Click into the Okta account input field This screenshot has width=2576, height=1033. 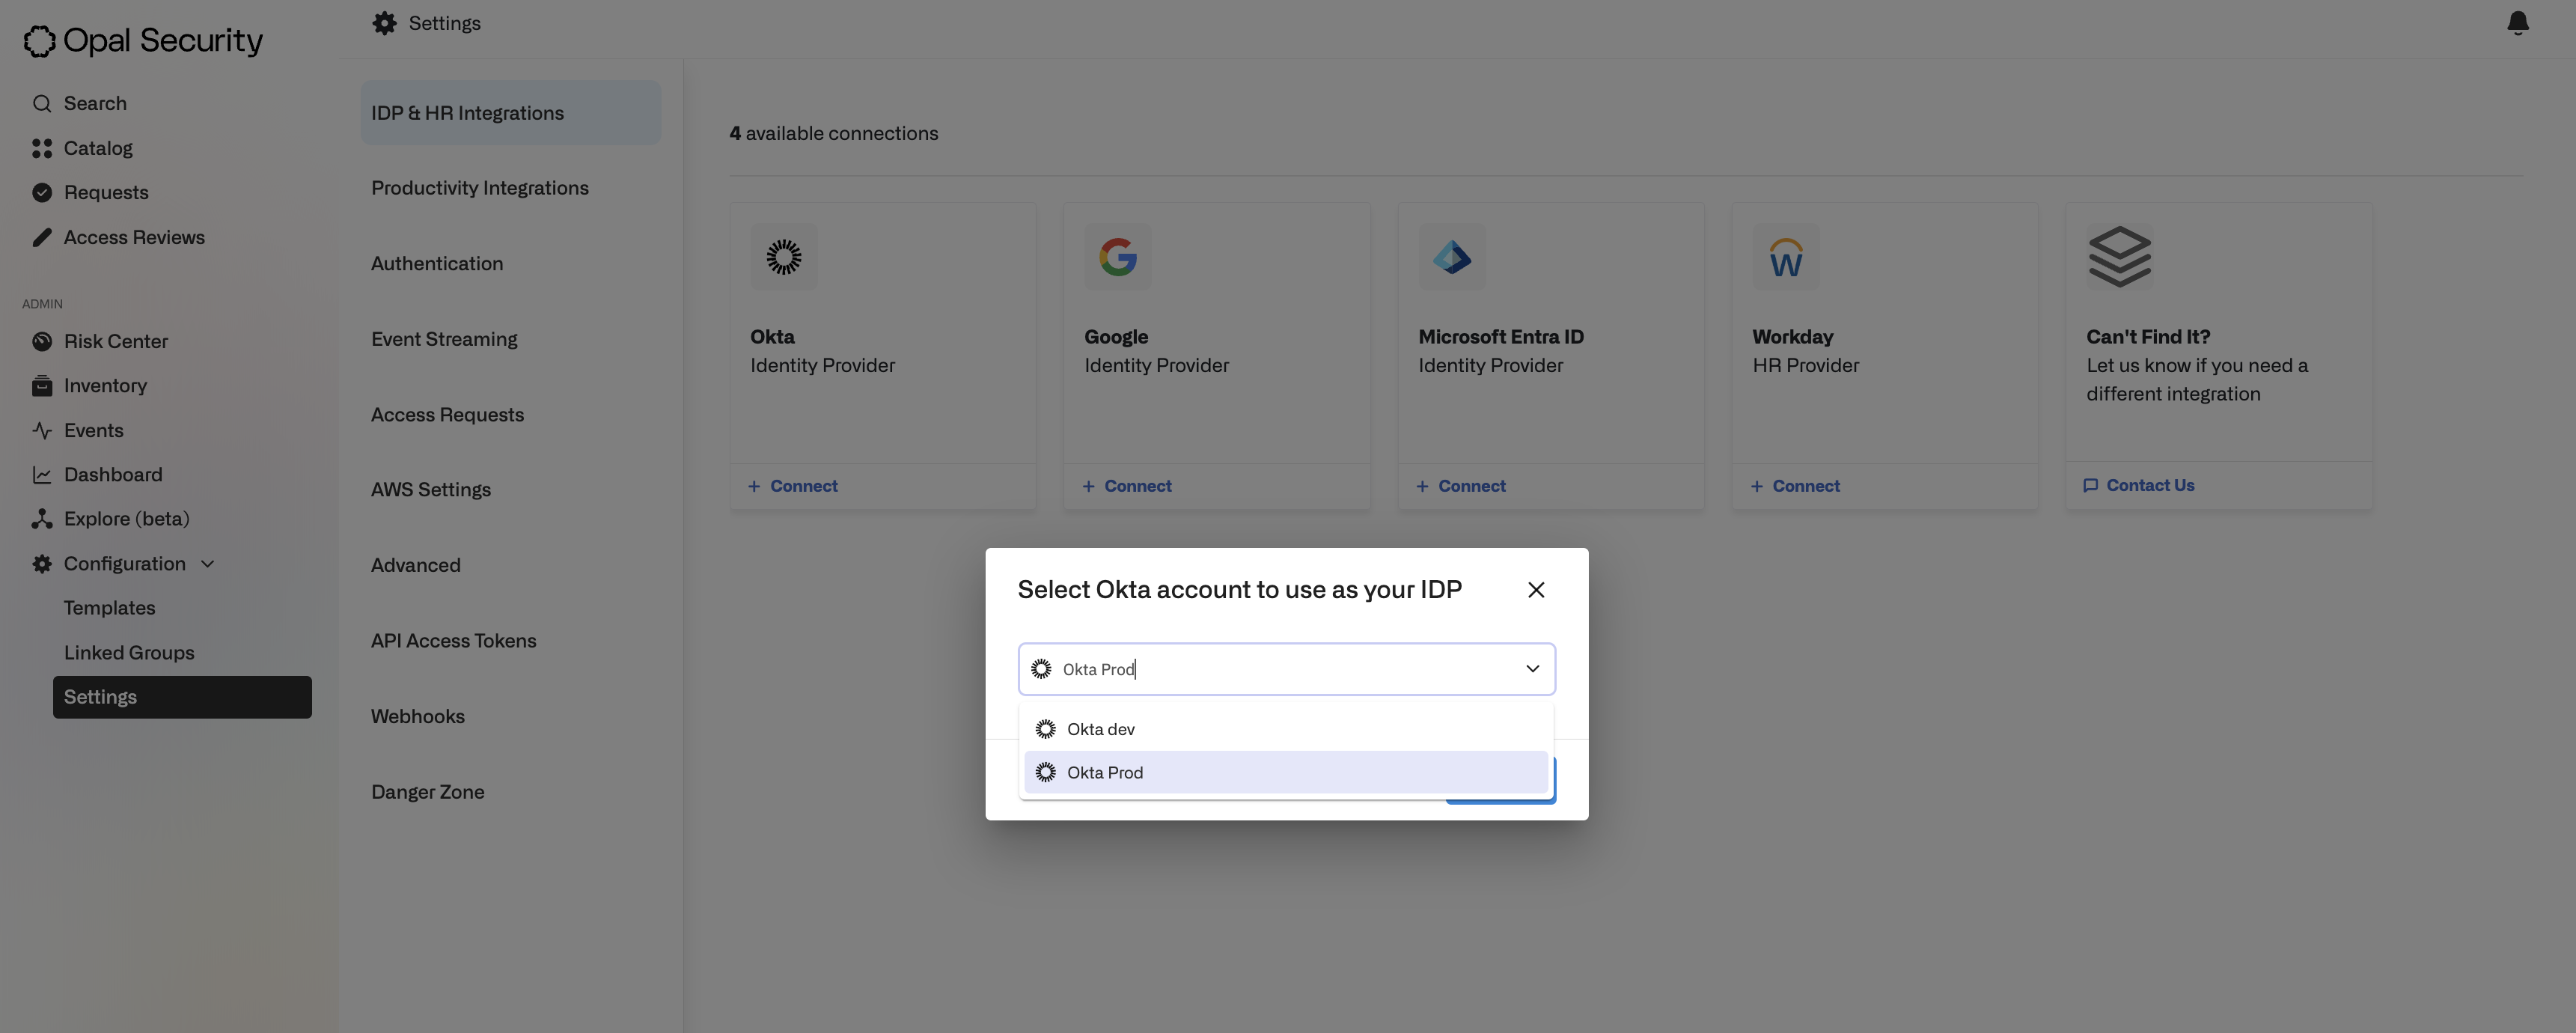click(x=1280, y=669)
